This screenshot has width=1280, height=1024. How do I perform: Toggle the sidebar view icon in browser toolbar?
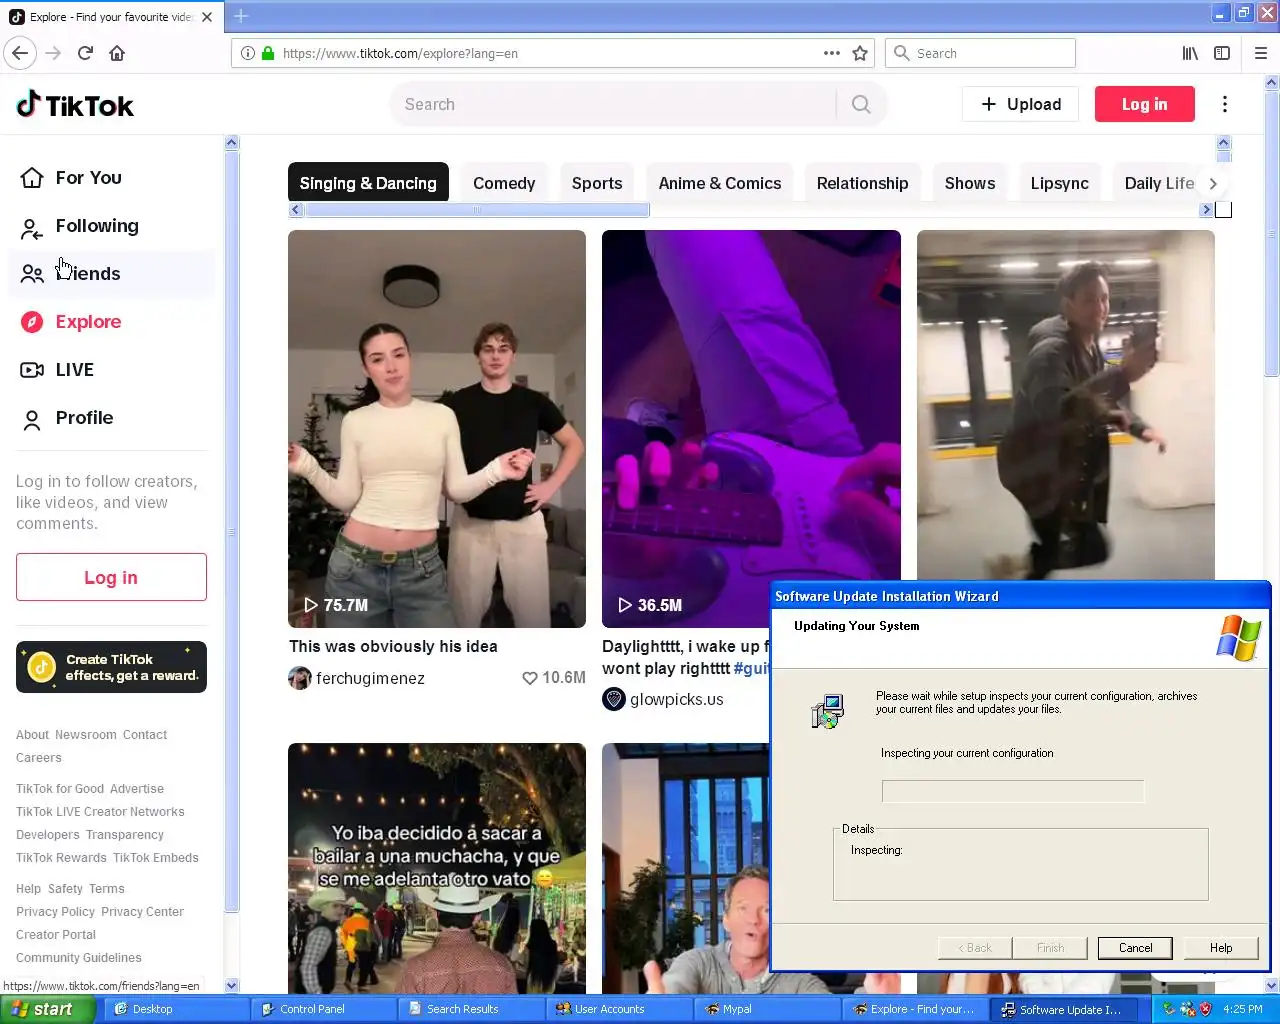[x=1222, y=53]
